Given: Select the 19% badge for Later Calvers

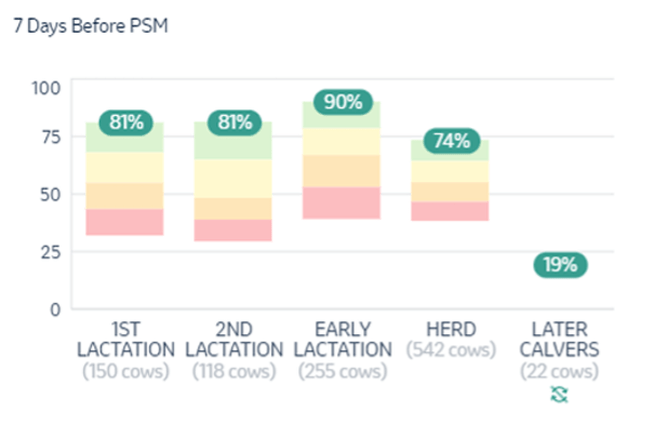Looking at the screenshot, I should point(560,265).
